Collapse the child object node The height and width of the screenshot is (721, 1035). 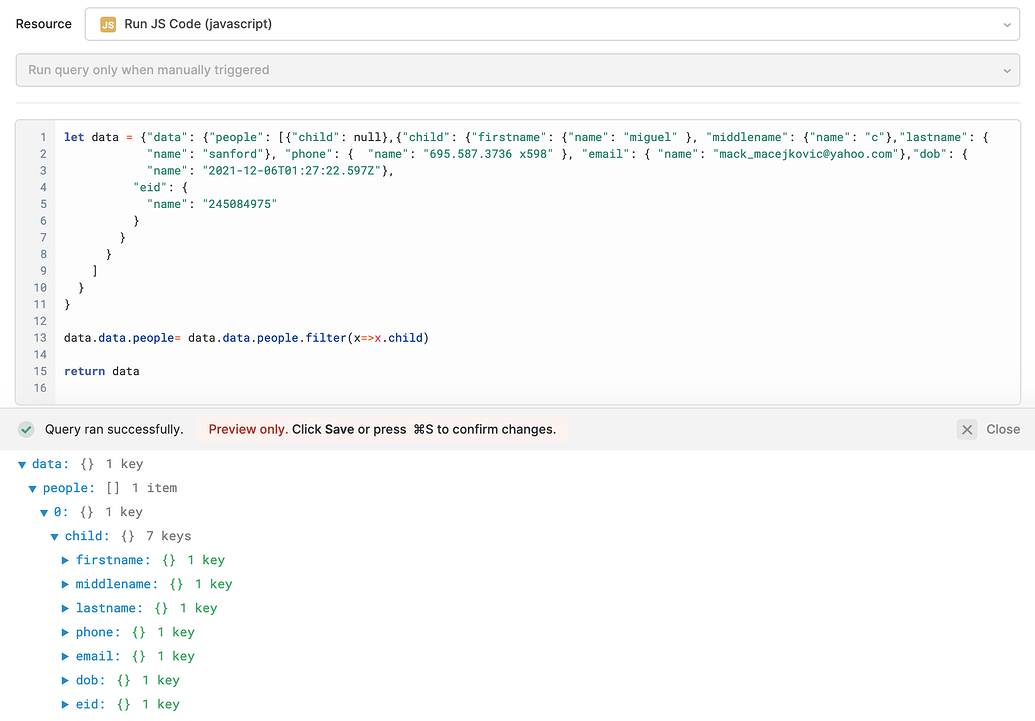(54, 536)
